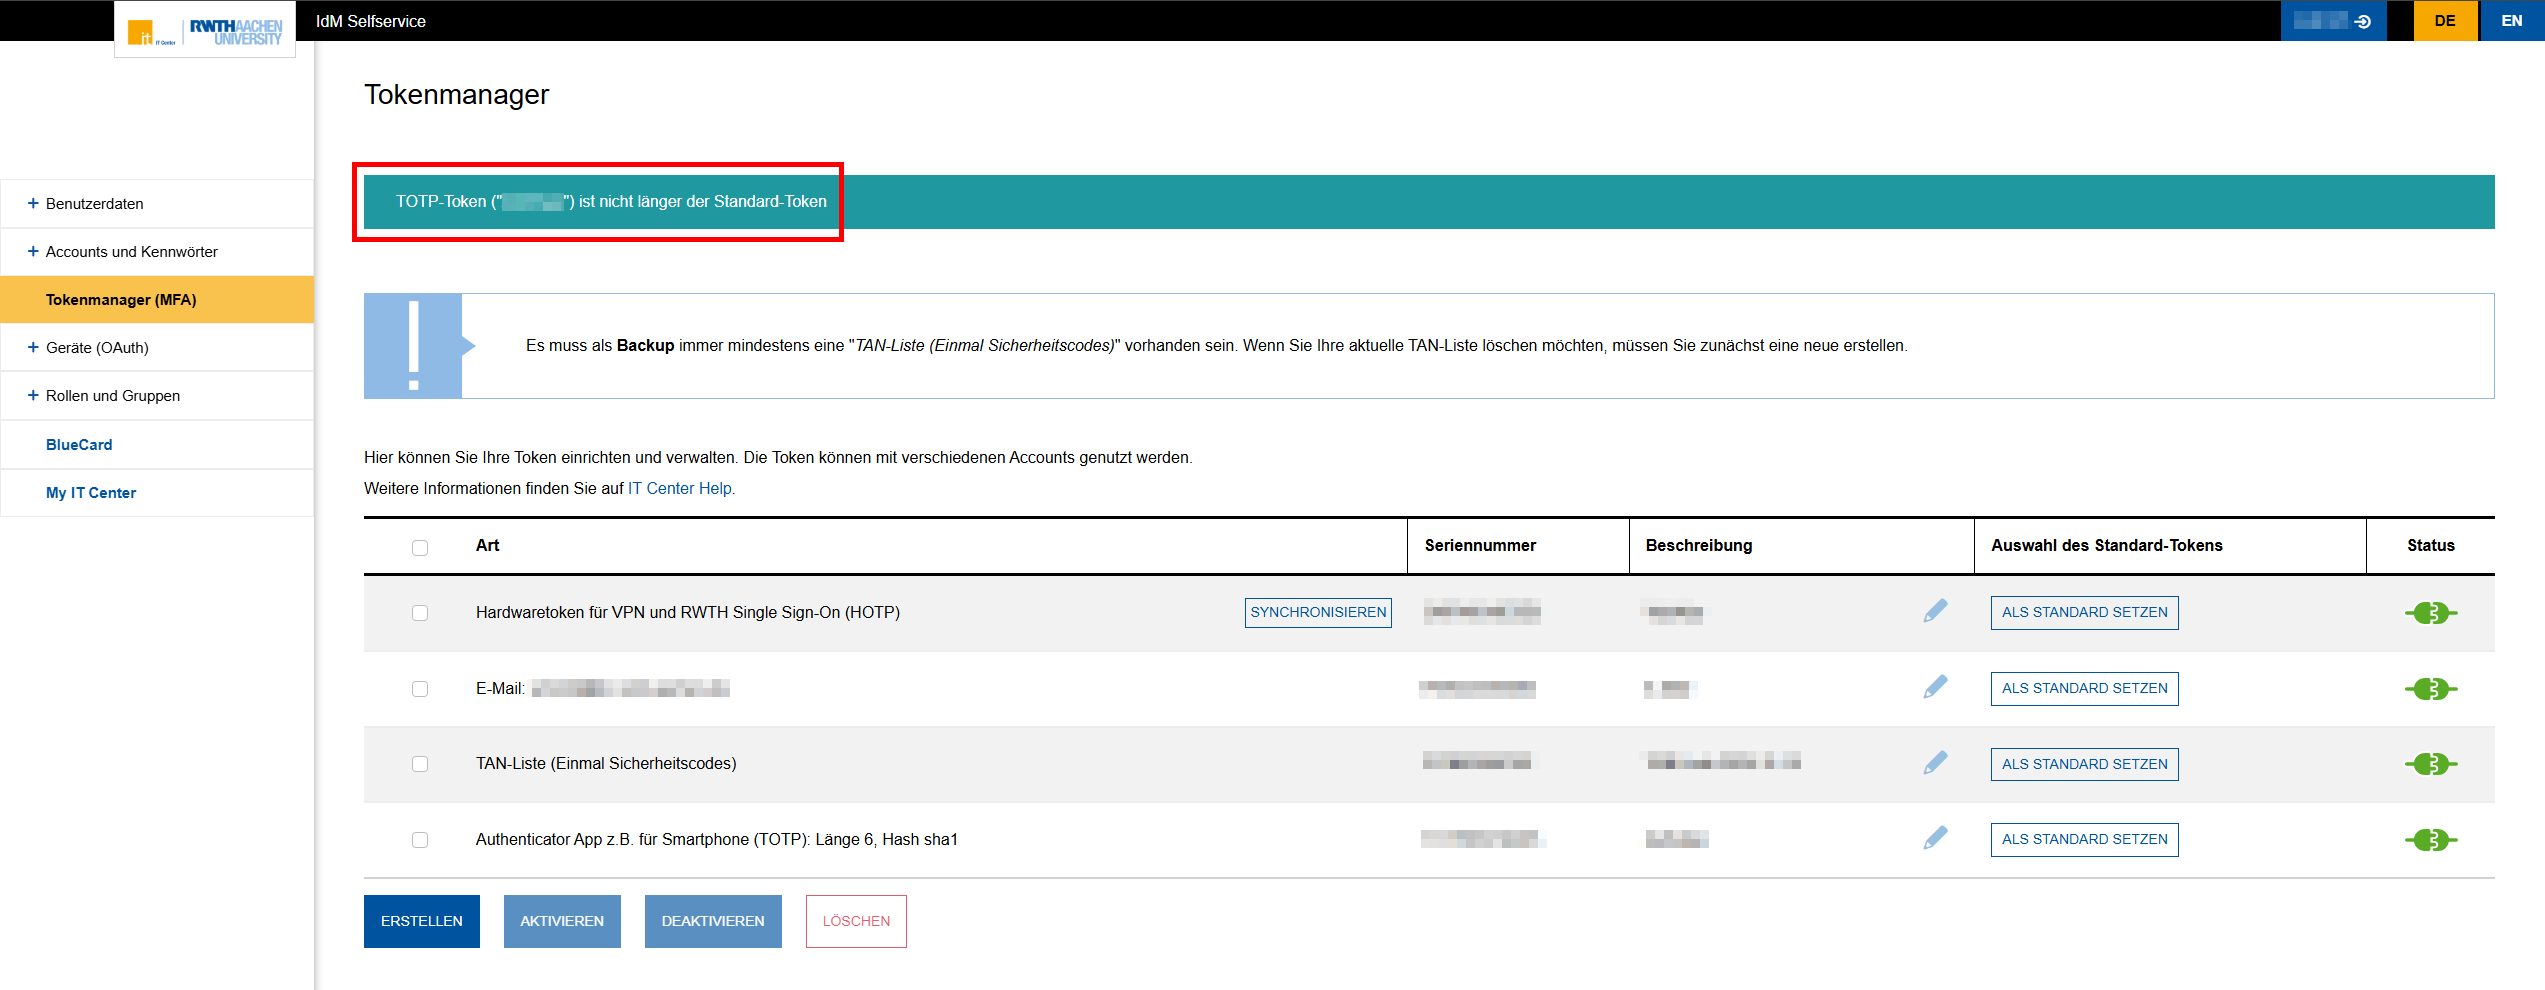The image size is (2545, 990).
Task: Click green status plug icon for Hardwaretoken
Action: [x=2430, y=613]
